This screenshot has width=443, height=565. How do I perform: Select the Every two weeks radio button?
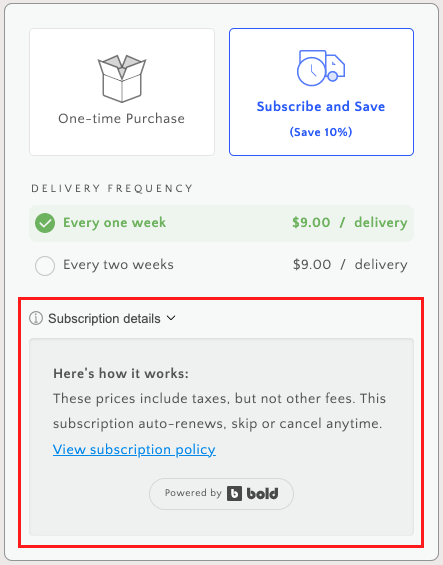(45, 266)
